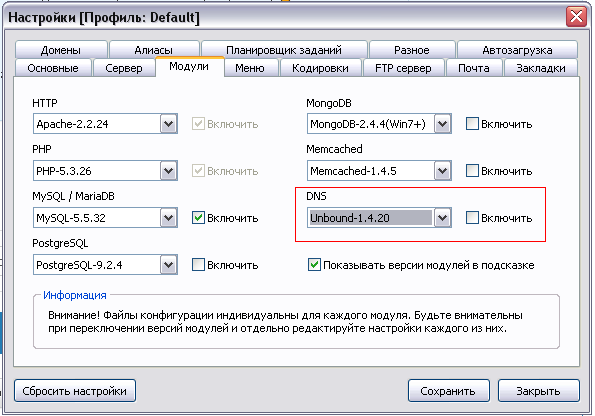Enable the Memcached module checkbox
The image size is (595, 416).
(472, 171)
